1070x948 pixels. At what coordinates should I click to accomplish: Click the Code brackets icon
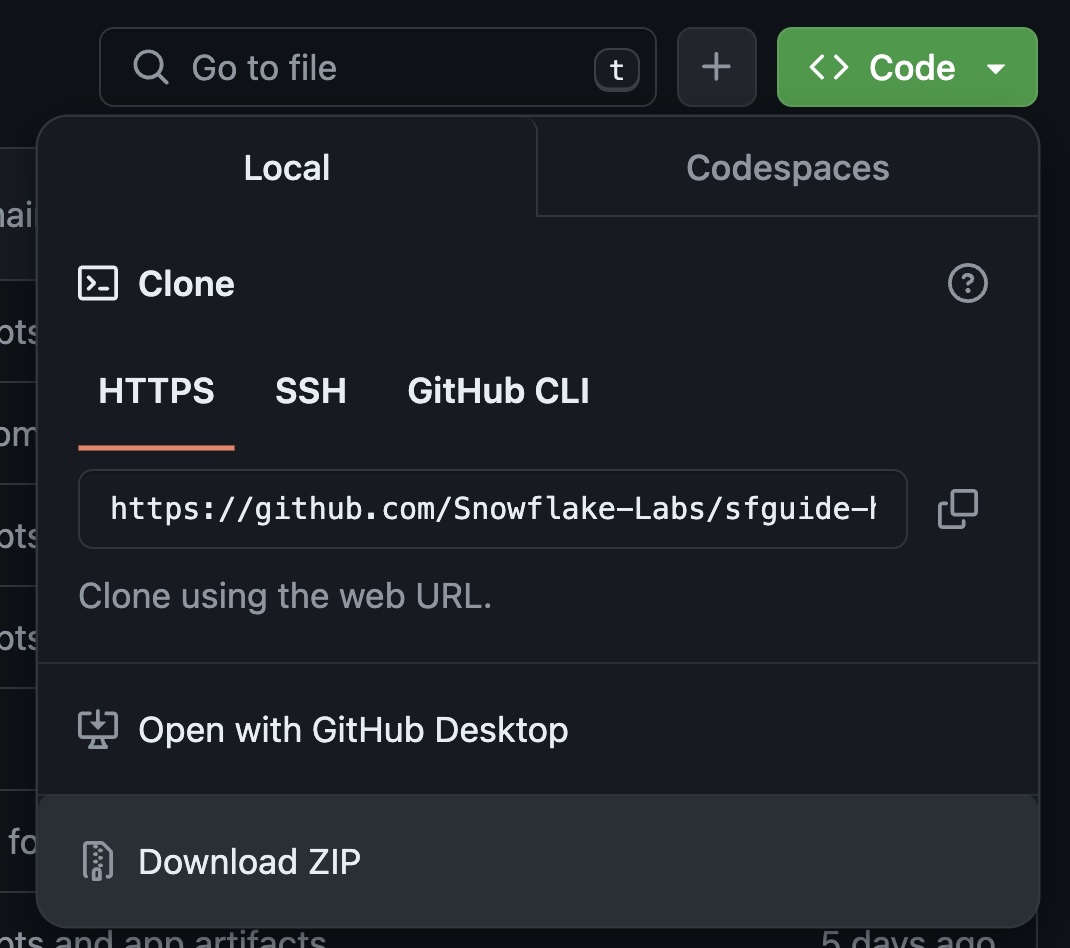pos(829,67)
